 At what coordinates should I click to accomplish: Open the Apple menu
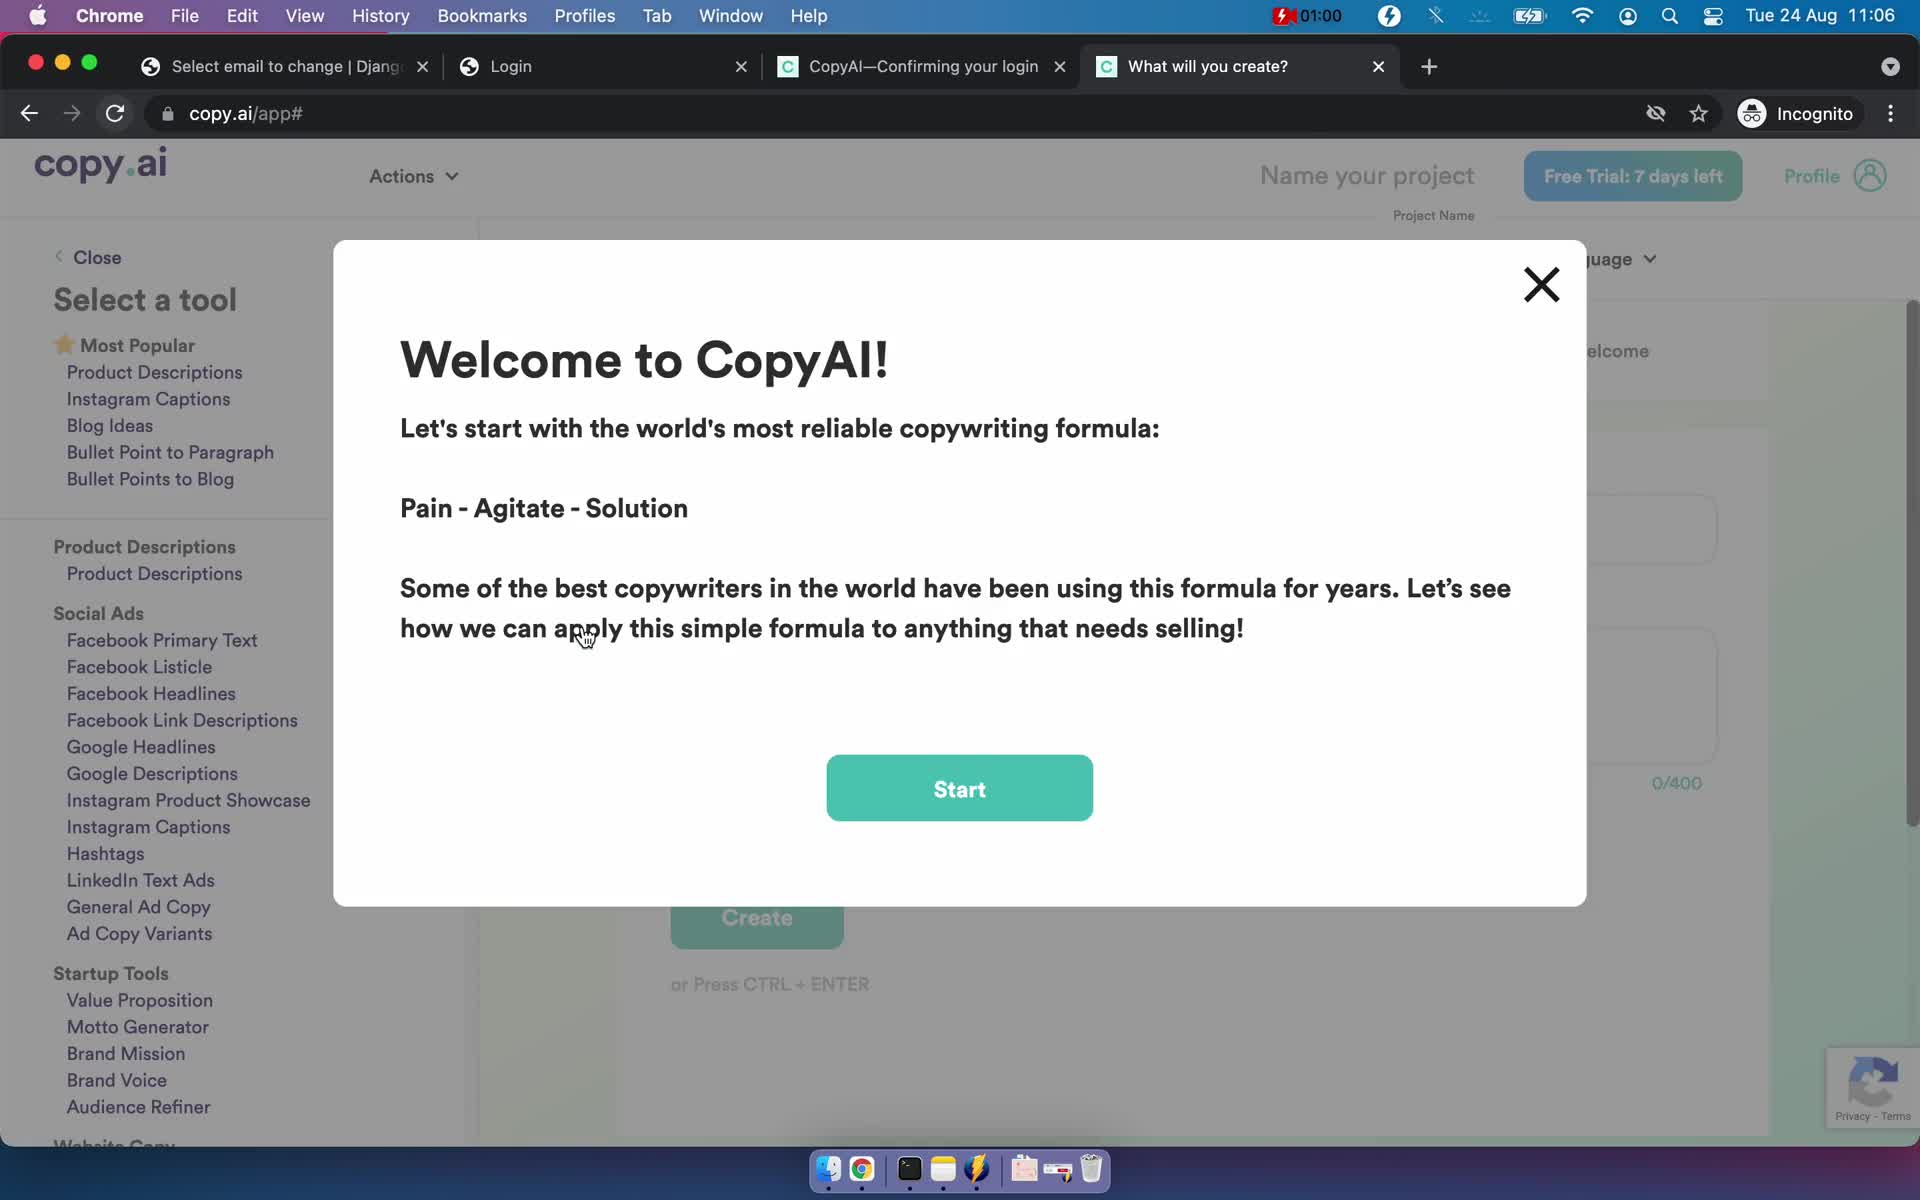(x=37, y=15)
